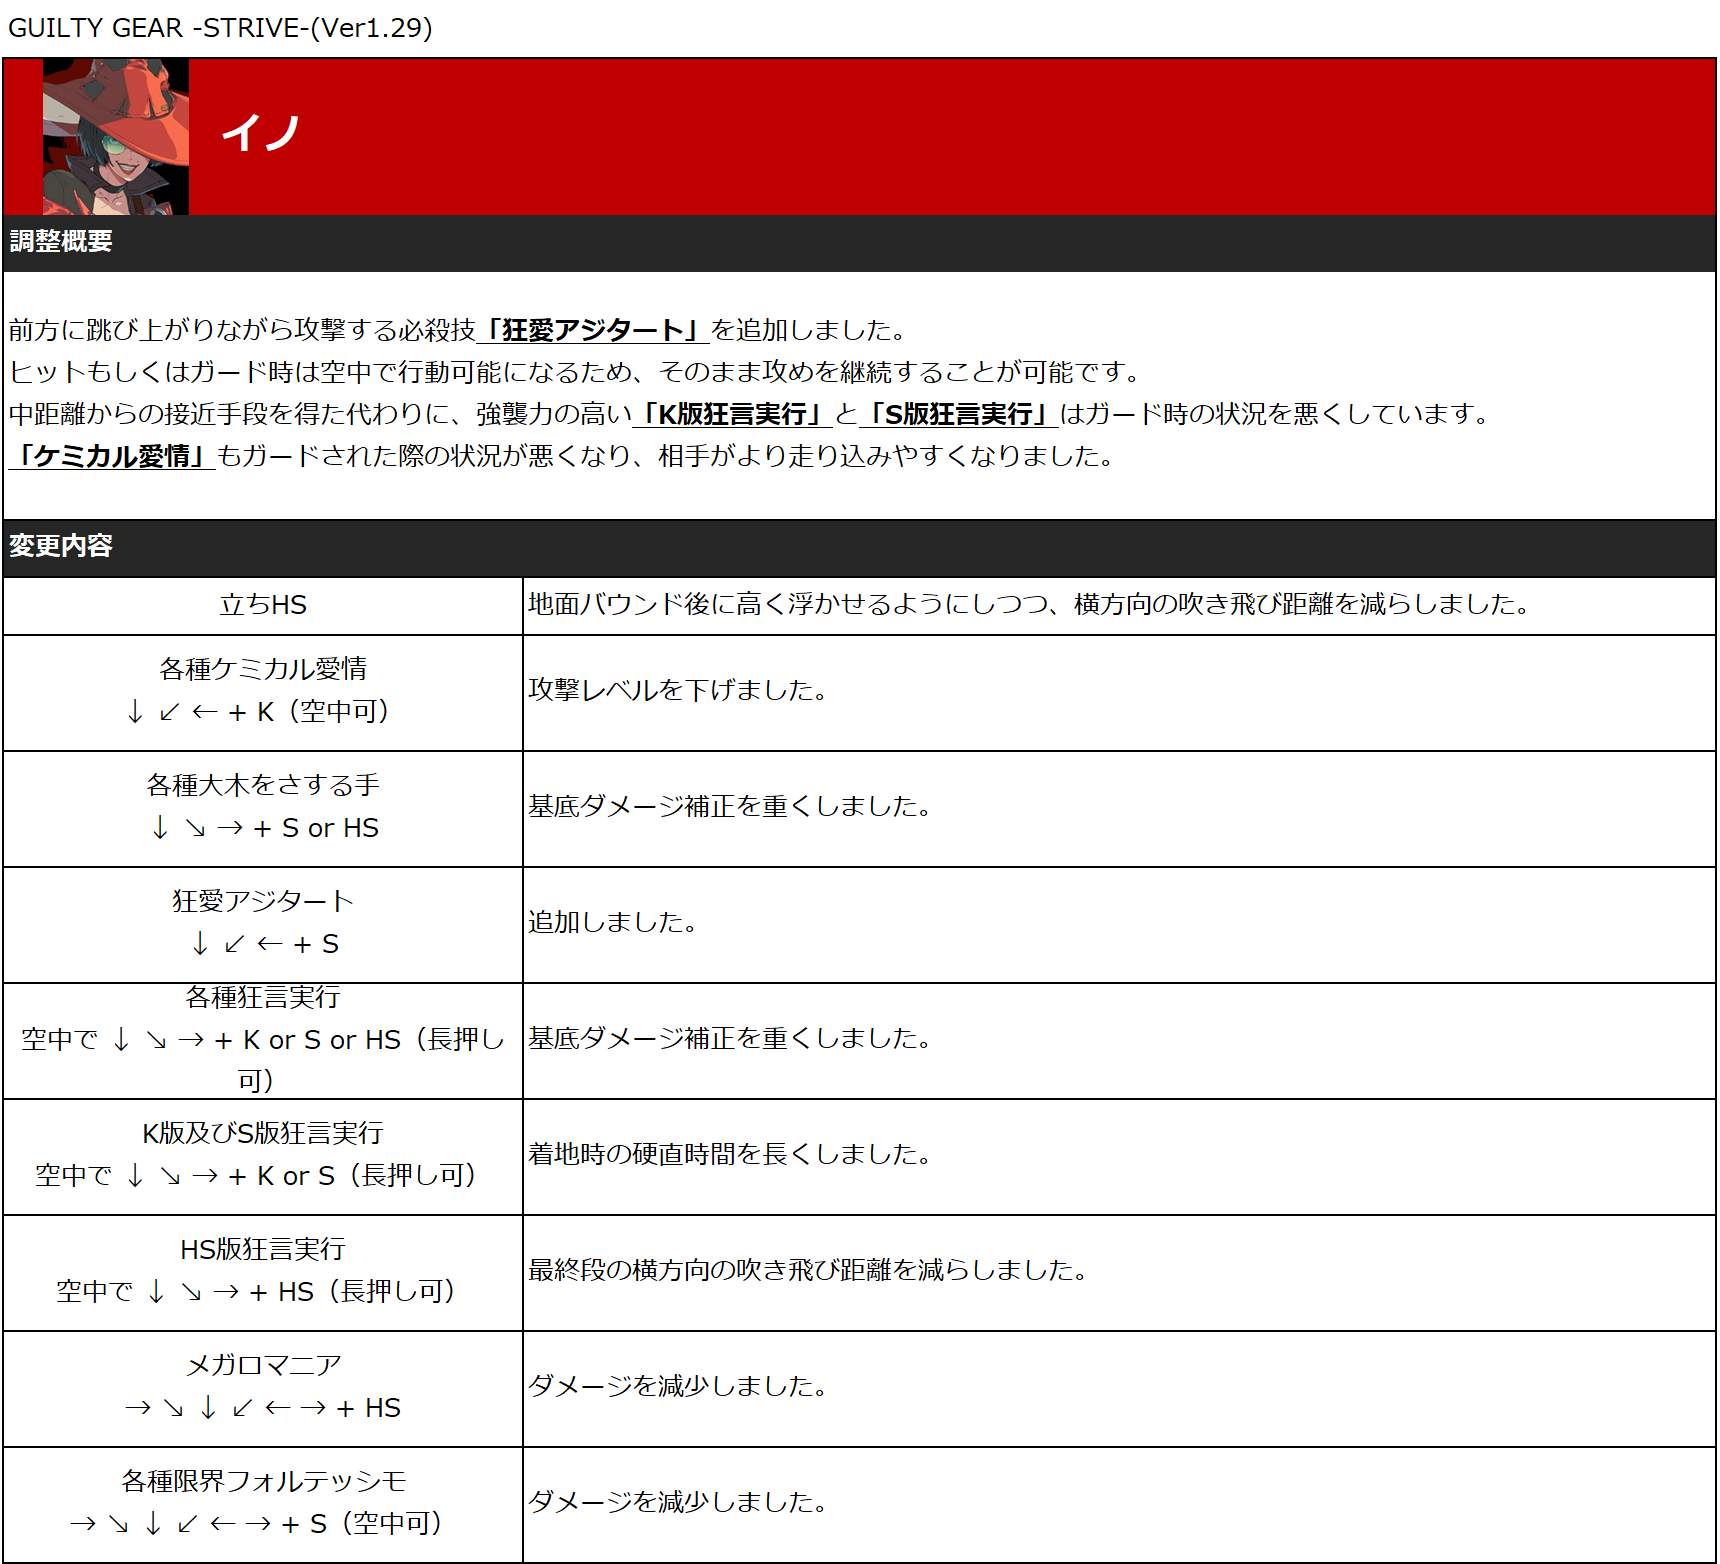Click the 空中で↓↘→＋HS（長押し可）command
The height and width of the screenshot is (1564, 1720).
pos(257,1291)
